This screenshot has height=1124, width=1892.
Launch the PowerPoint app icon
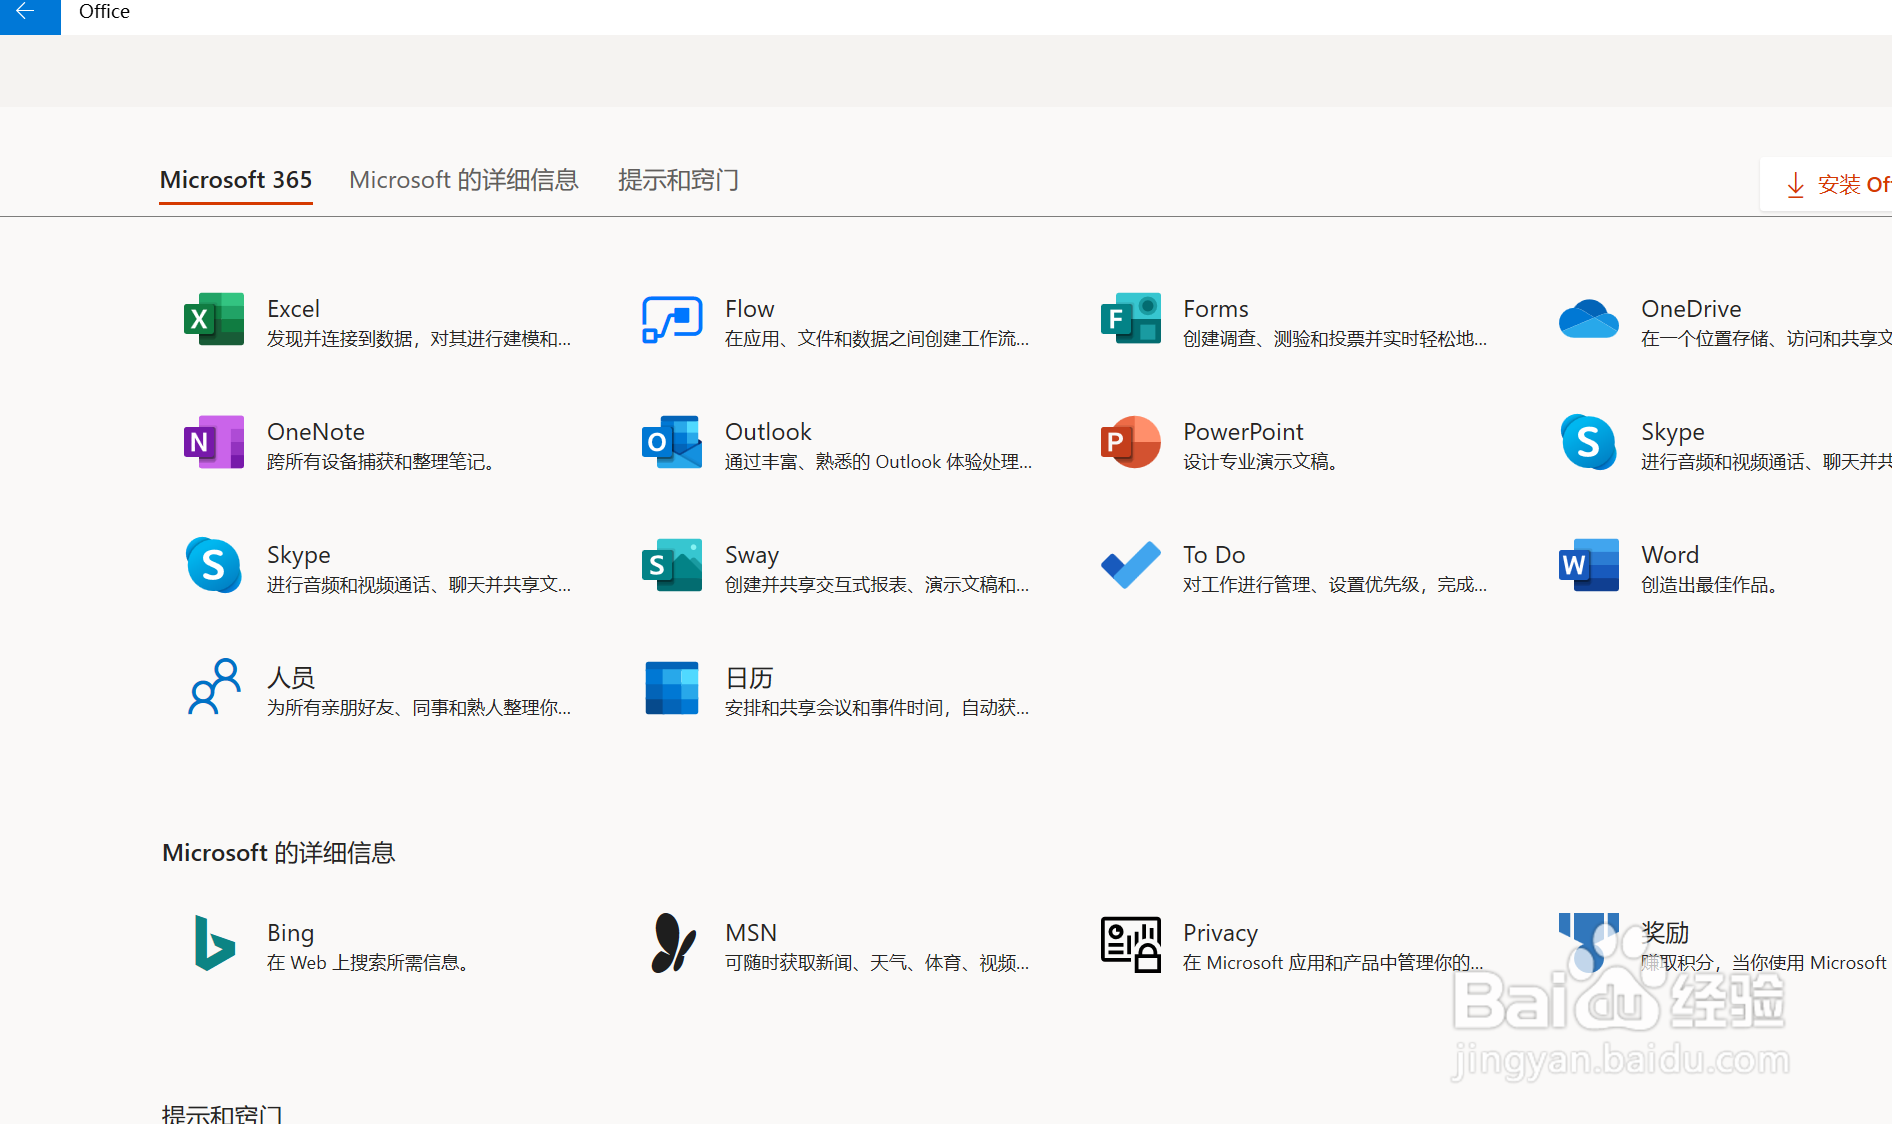pyautogui.click(x=1130, y=443)
